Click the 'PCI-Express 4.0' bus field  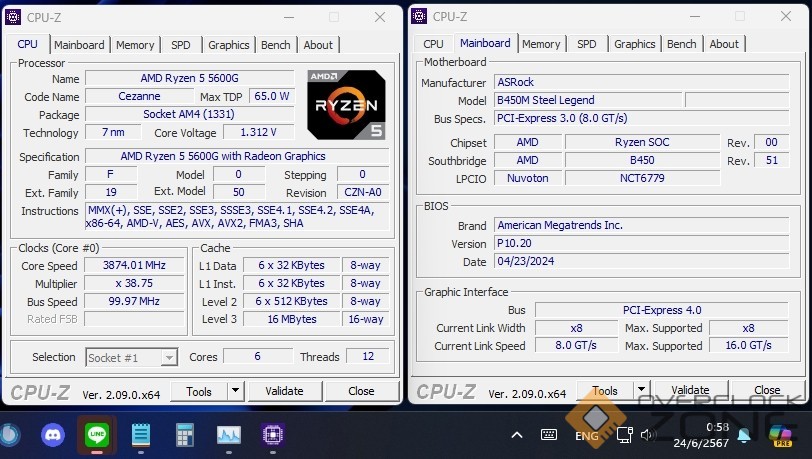click(x=662, y=310)
